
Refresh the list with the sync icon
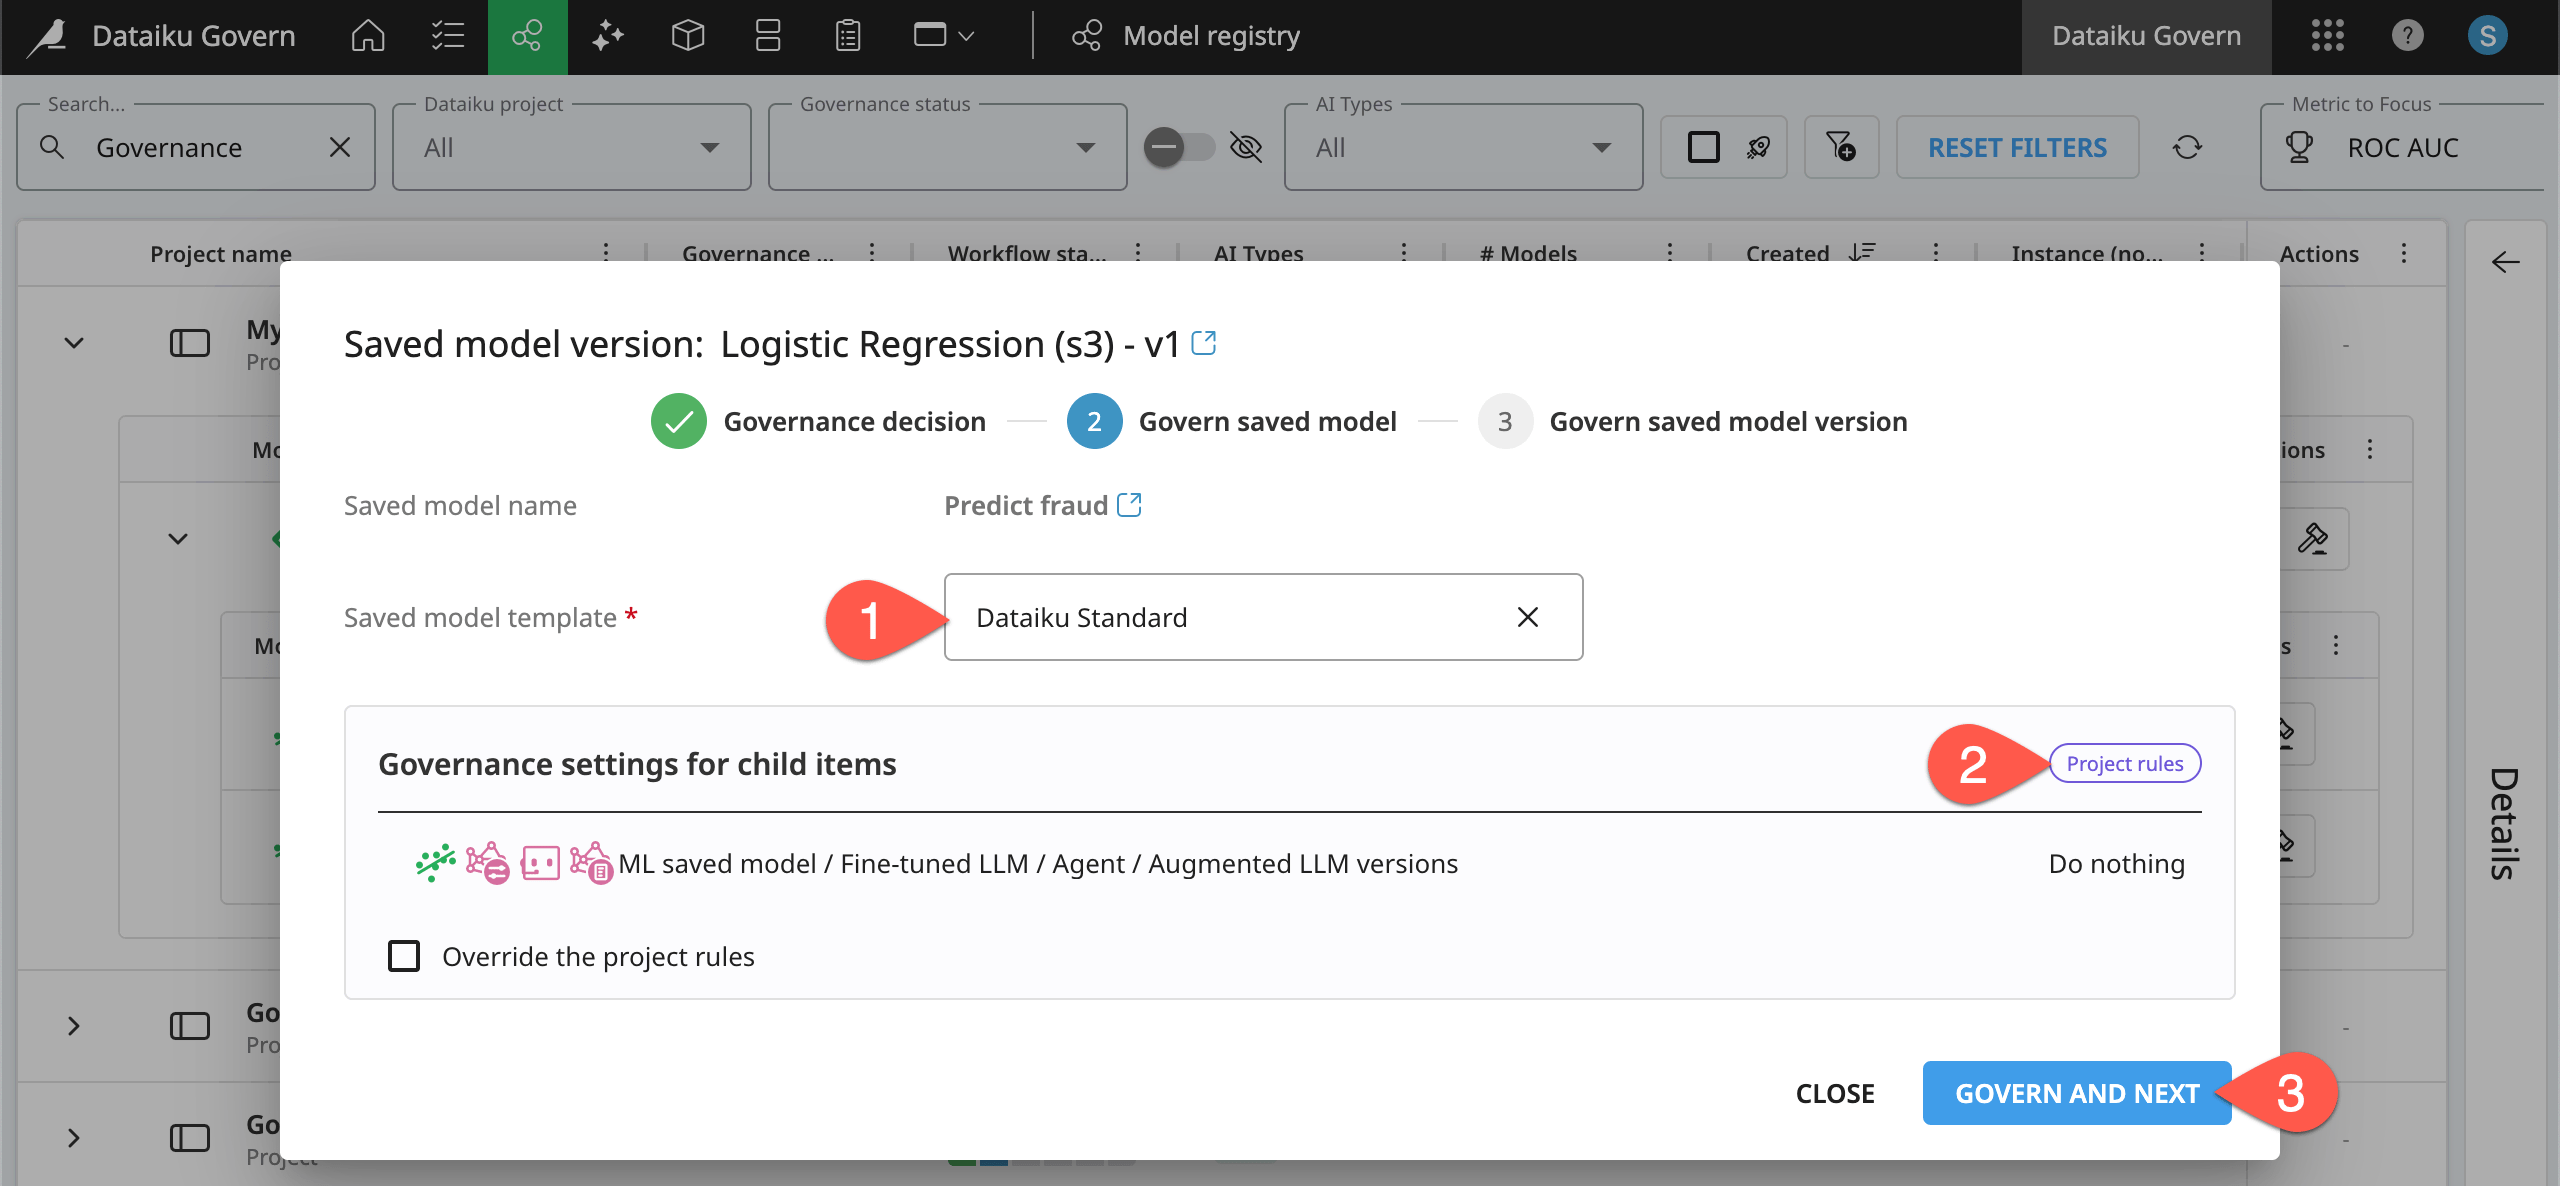pyautogui.click(x=2189, y=147)
